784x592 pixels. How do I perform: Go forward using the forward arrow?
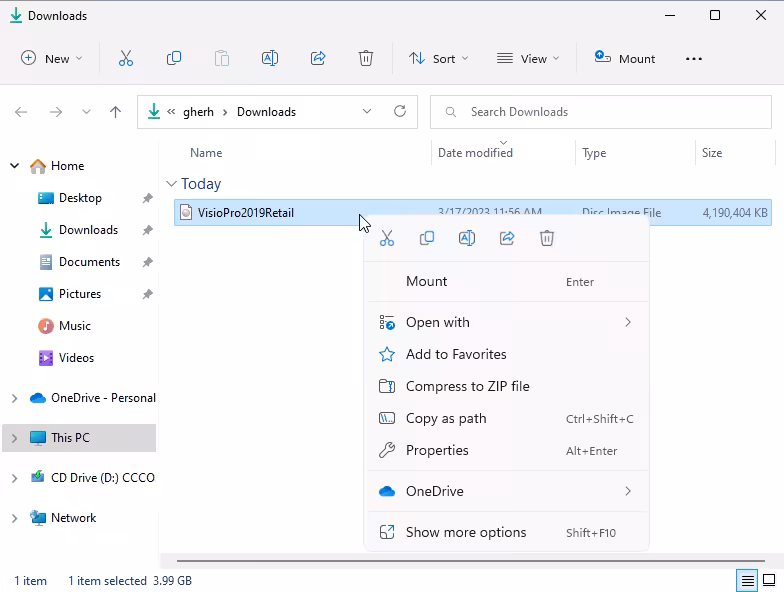(56, 112)
